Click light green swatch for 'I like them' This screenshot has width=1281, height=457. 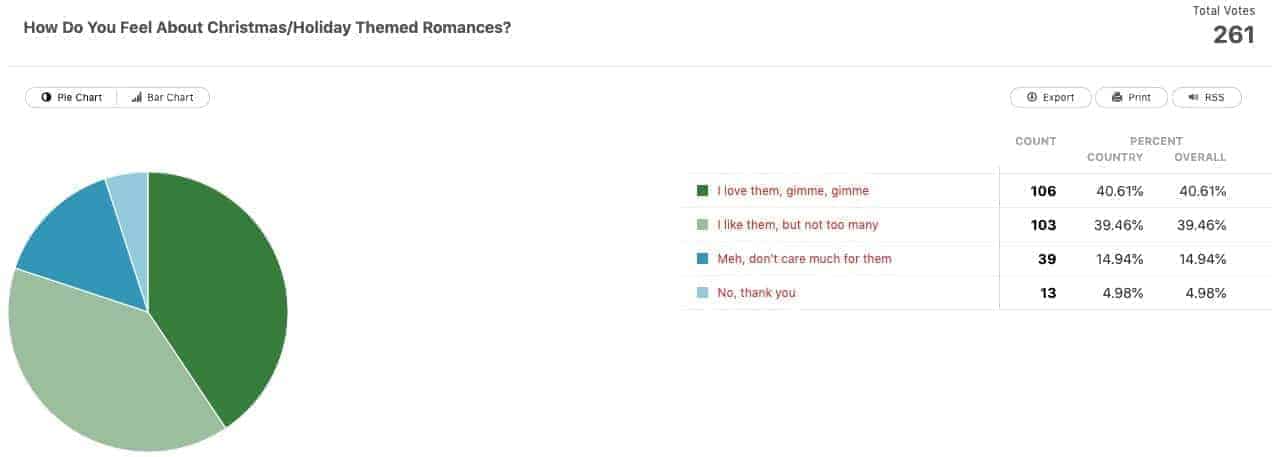tap(702, 225)
